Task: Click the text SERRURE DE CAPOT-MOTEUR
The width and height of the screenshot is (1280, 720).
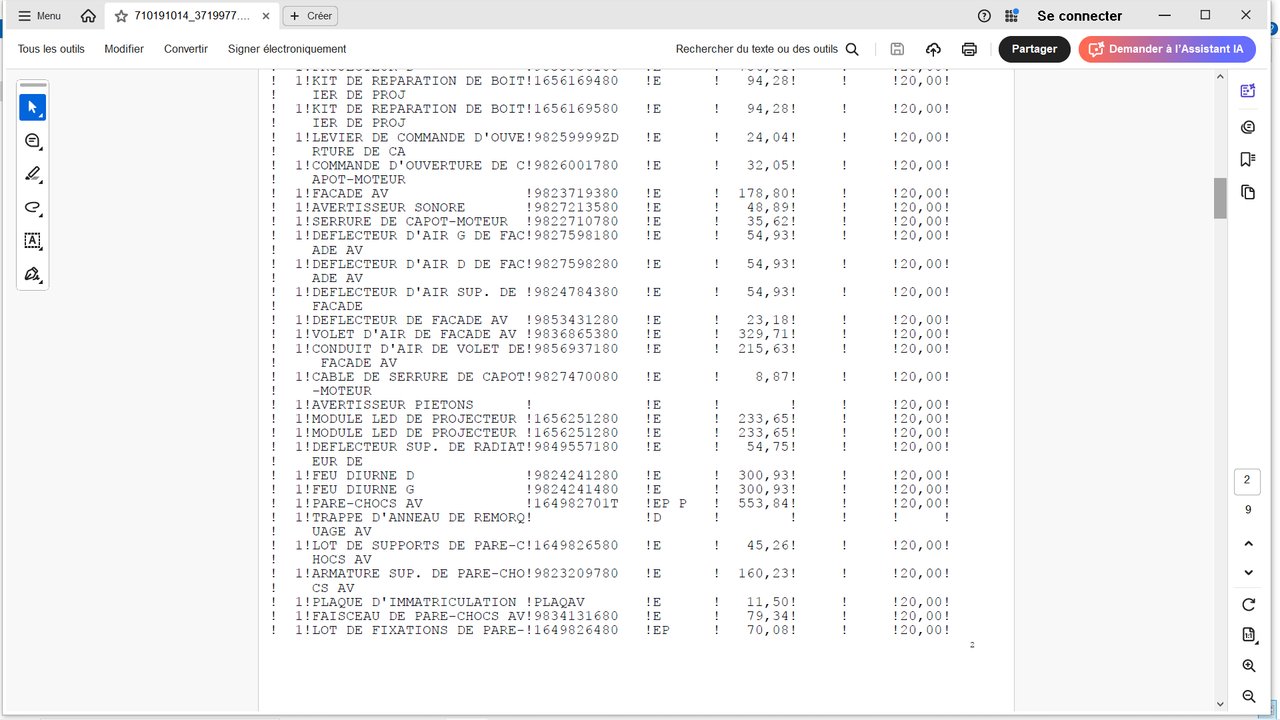Action: (409, 222)
